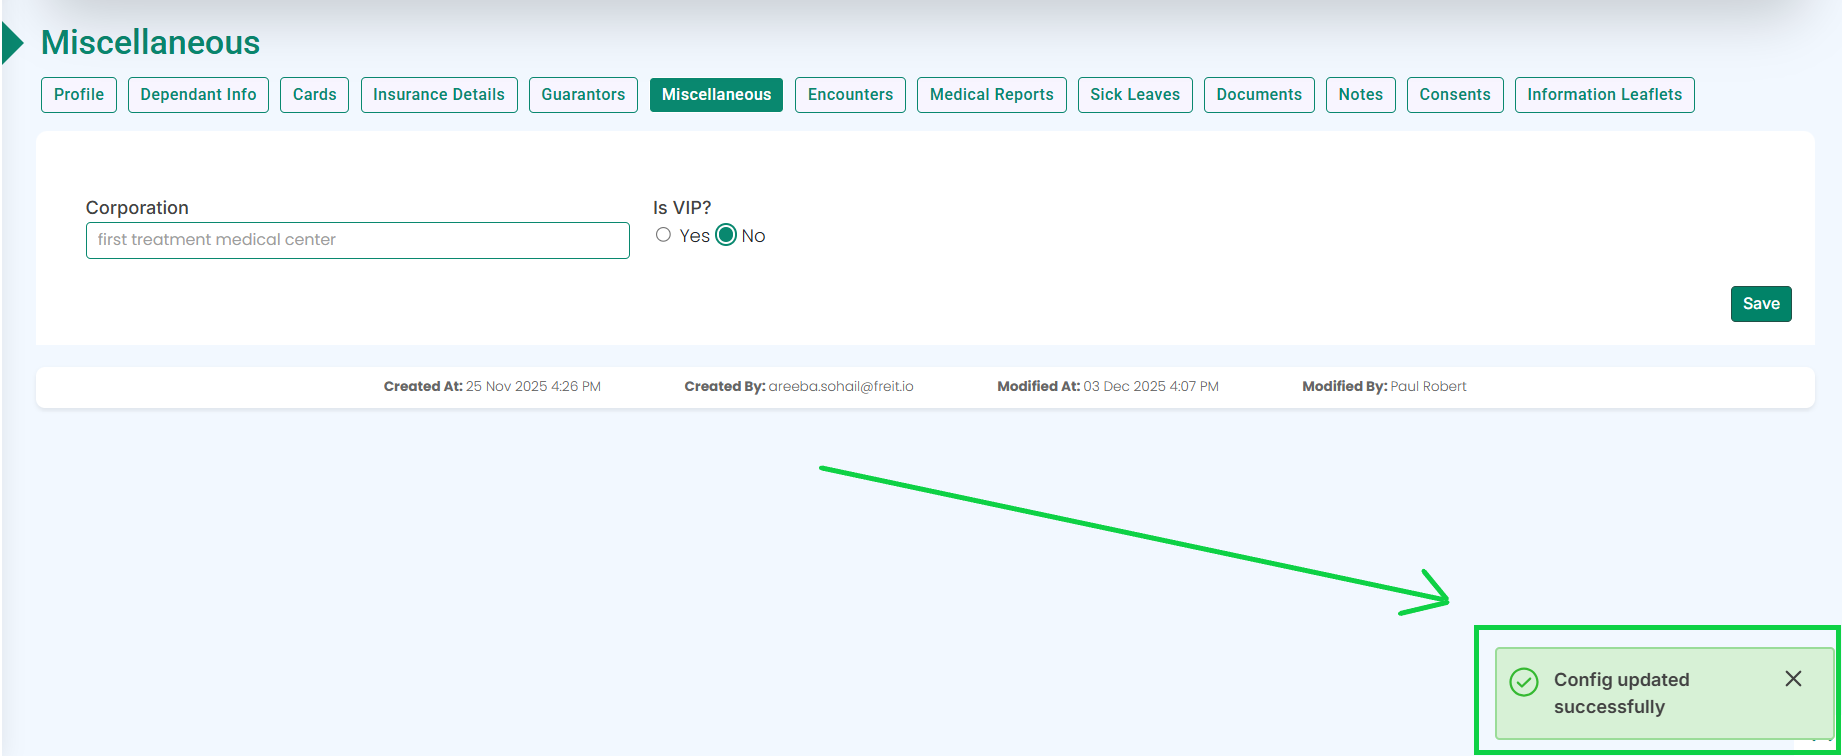Viewport: 1842px width, 756px height.
Task: Click the Corporation input field
Action: click(357, 240)
